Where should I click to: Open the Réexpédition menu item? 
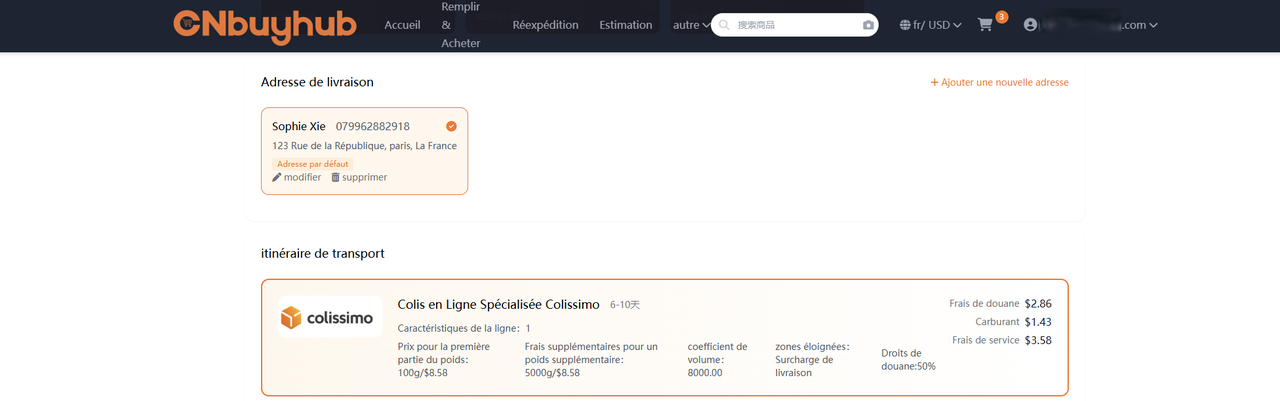point(545,25)
